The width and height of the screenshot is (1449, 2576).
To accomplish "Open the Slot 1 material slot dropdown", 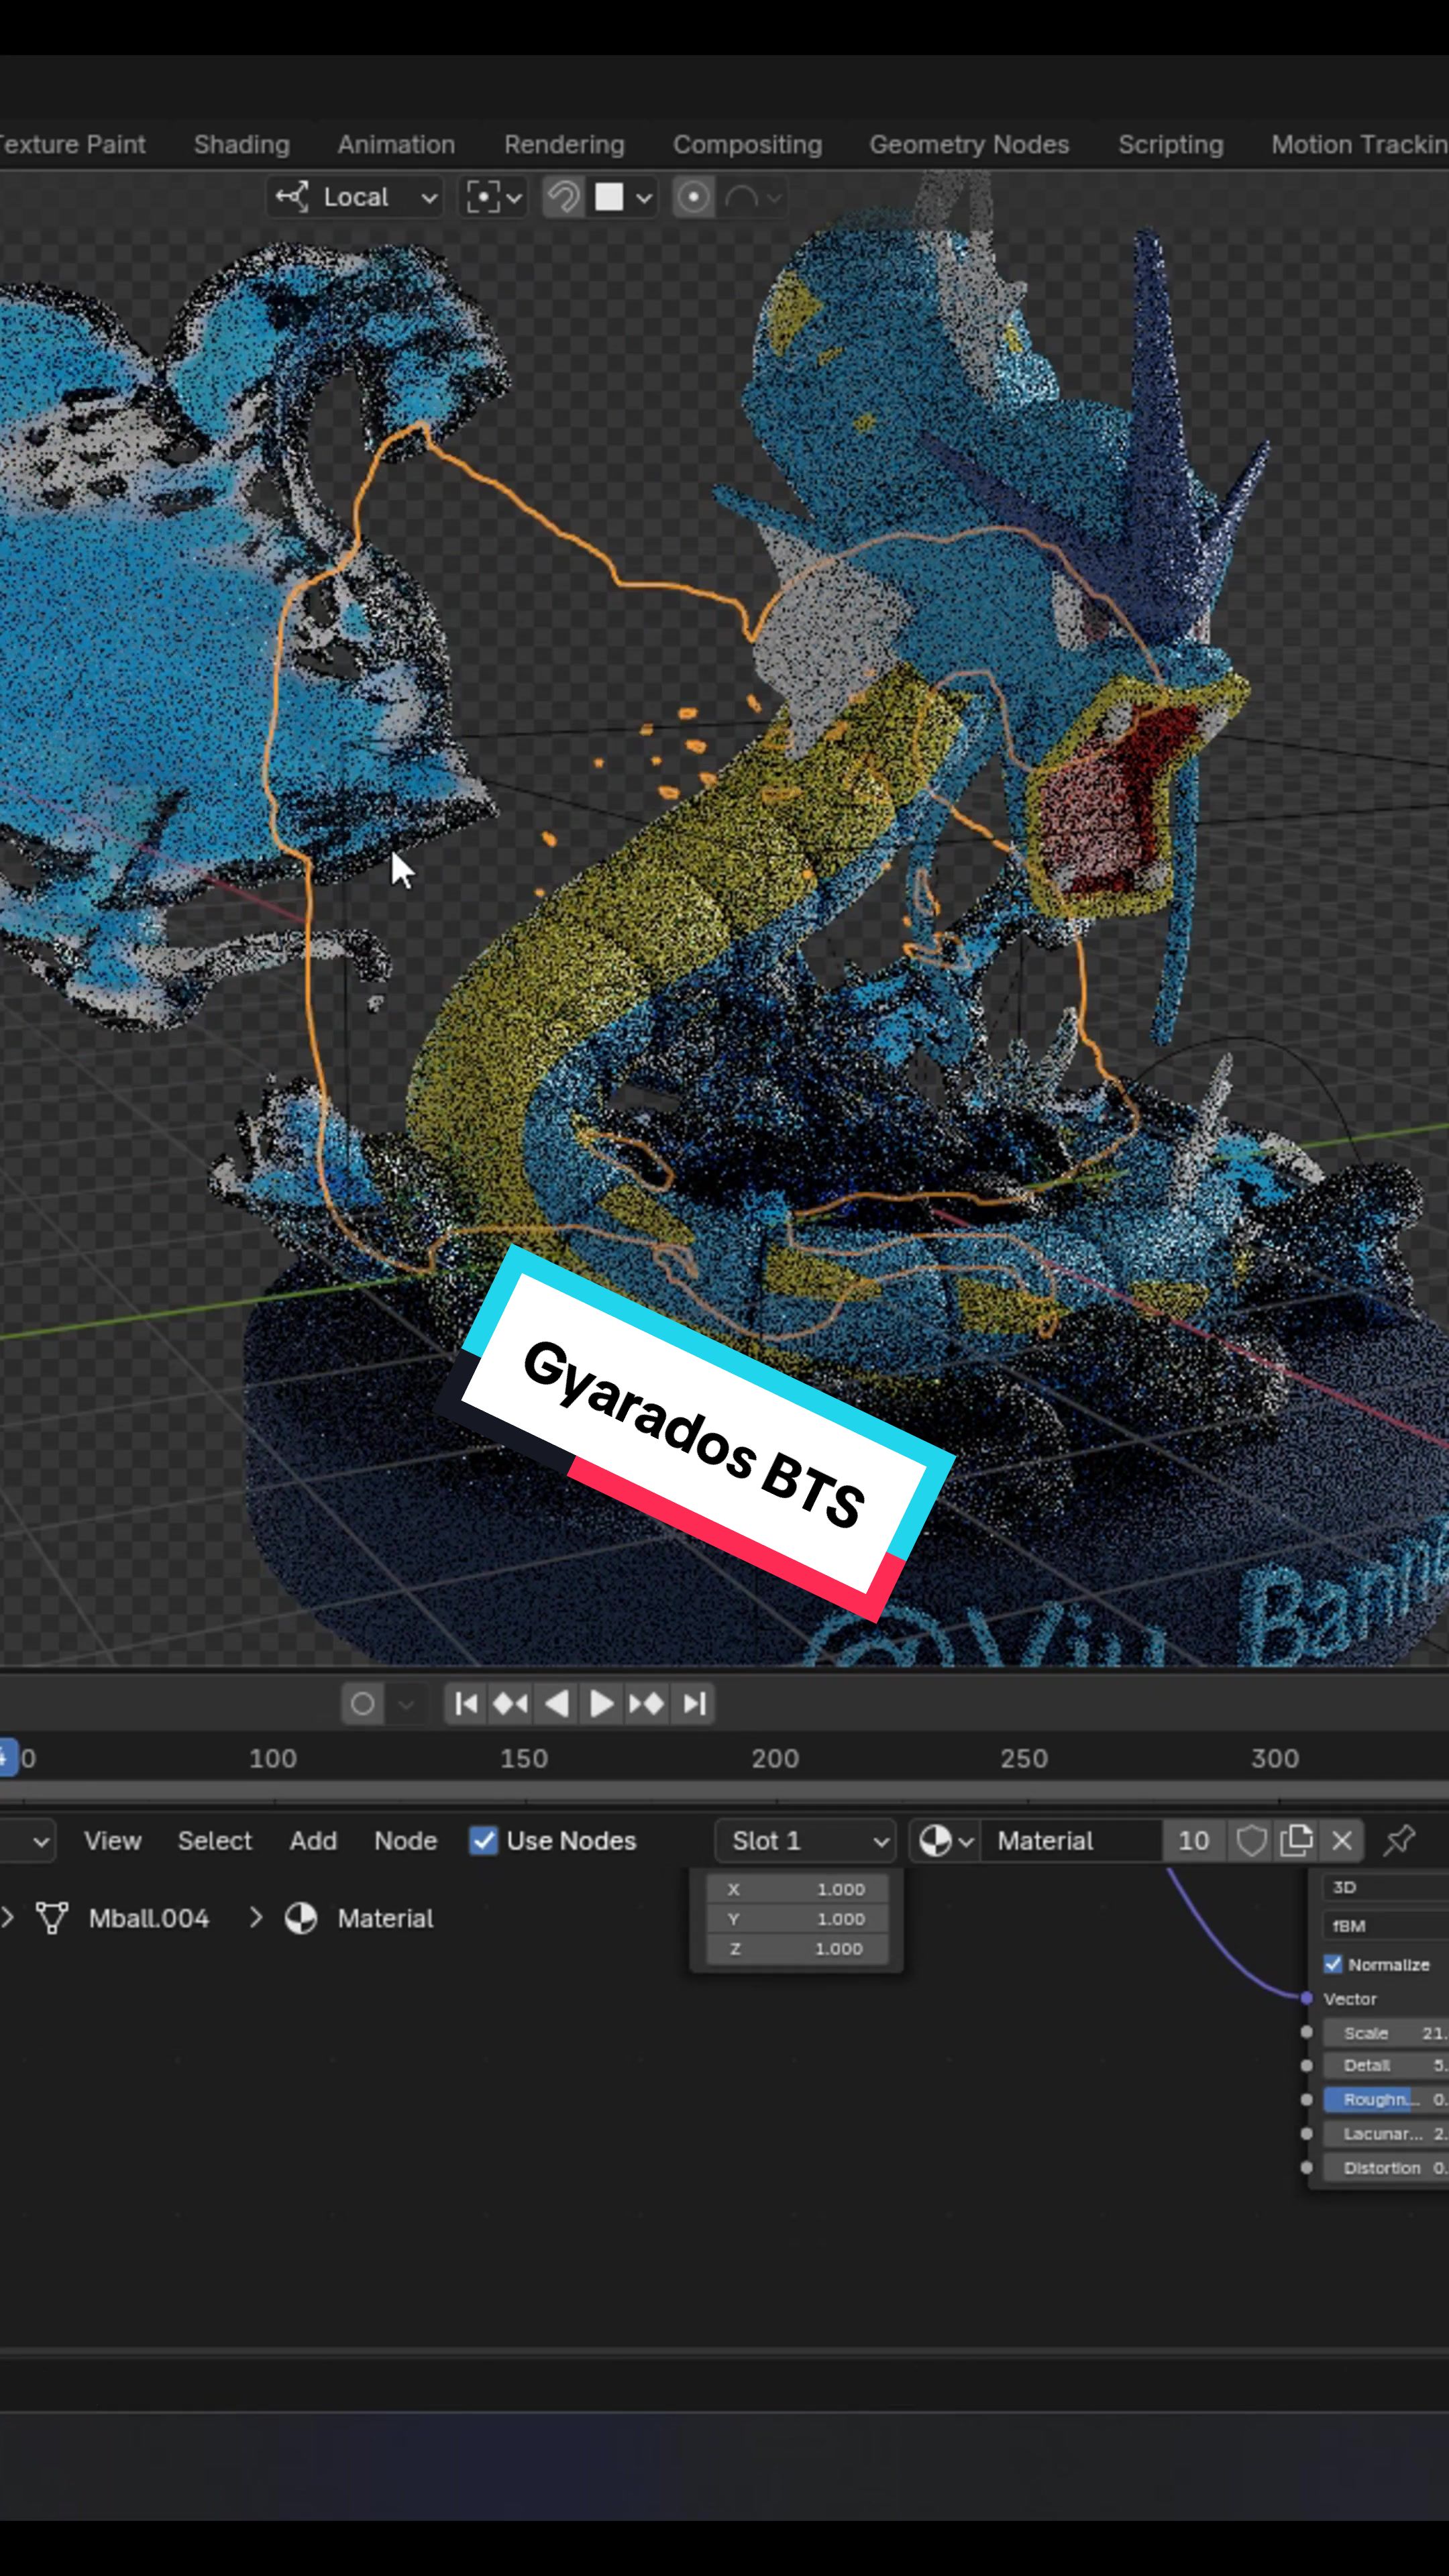I will click(x=806, y=1841).
